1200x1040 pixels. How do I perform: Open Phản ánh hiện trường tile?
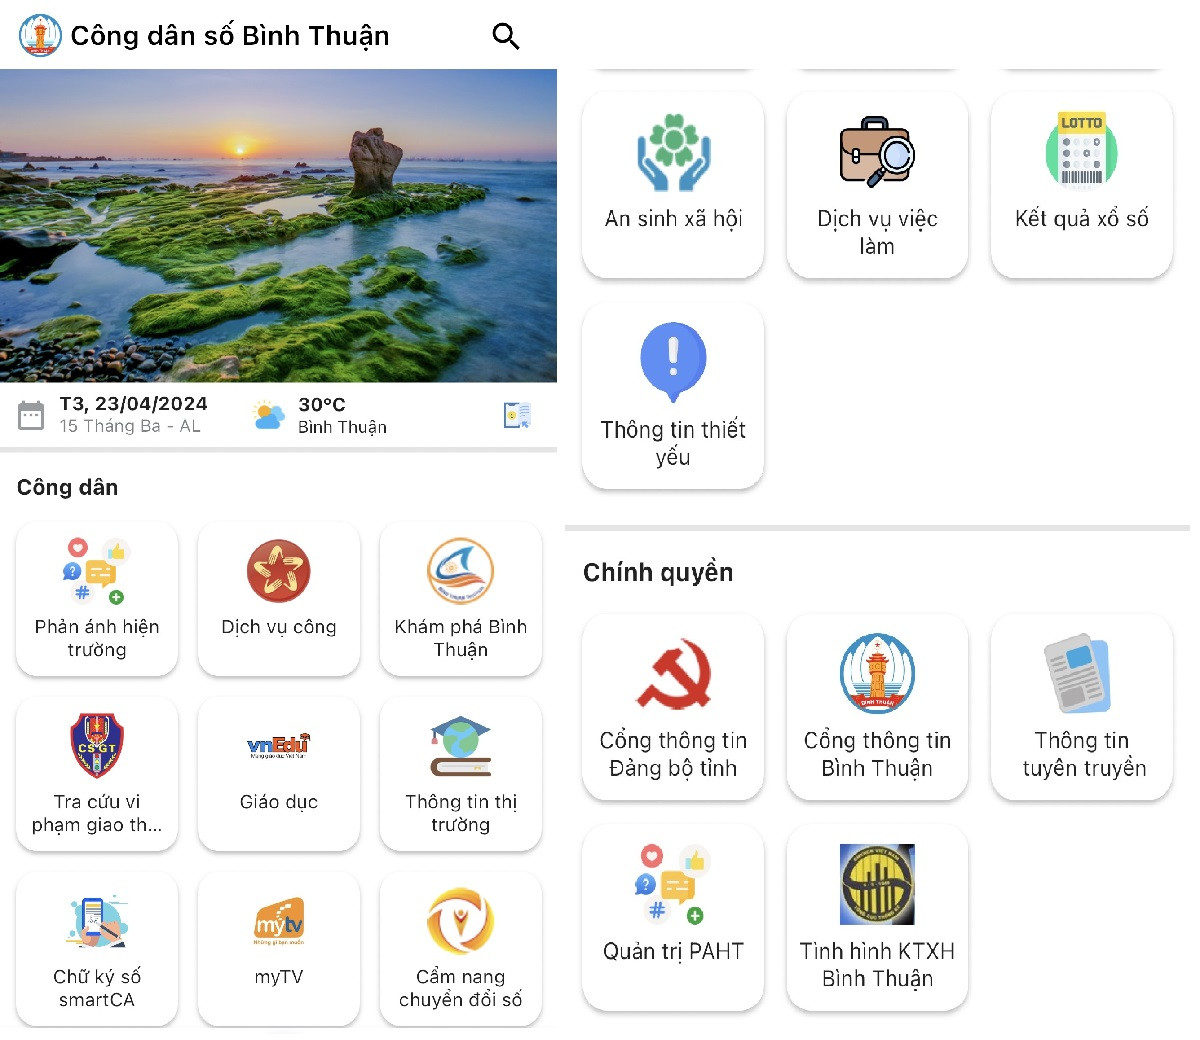tap(97, 599)
